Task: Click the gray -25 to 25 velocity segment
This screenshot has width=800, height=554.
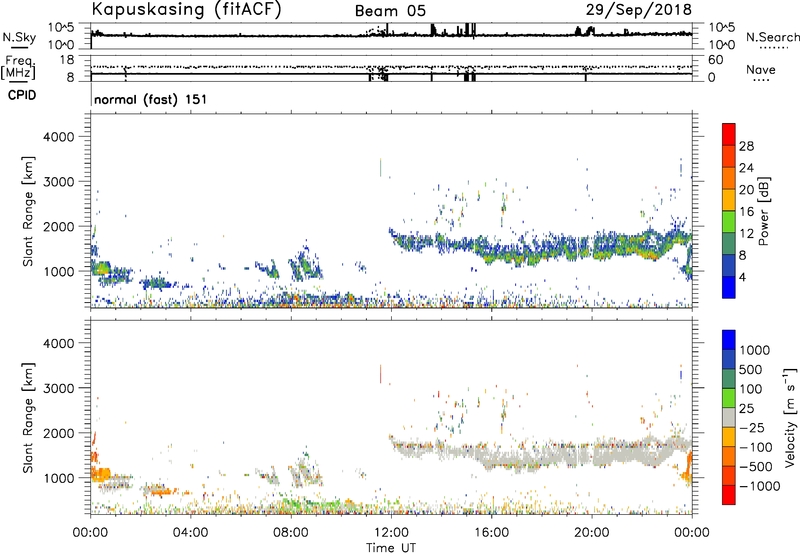Action: coord(729,417)
